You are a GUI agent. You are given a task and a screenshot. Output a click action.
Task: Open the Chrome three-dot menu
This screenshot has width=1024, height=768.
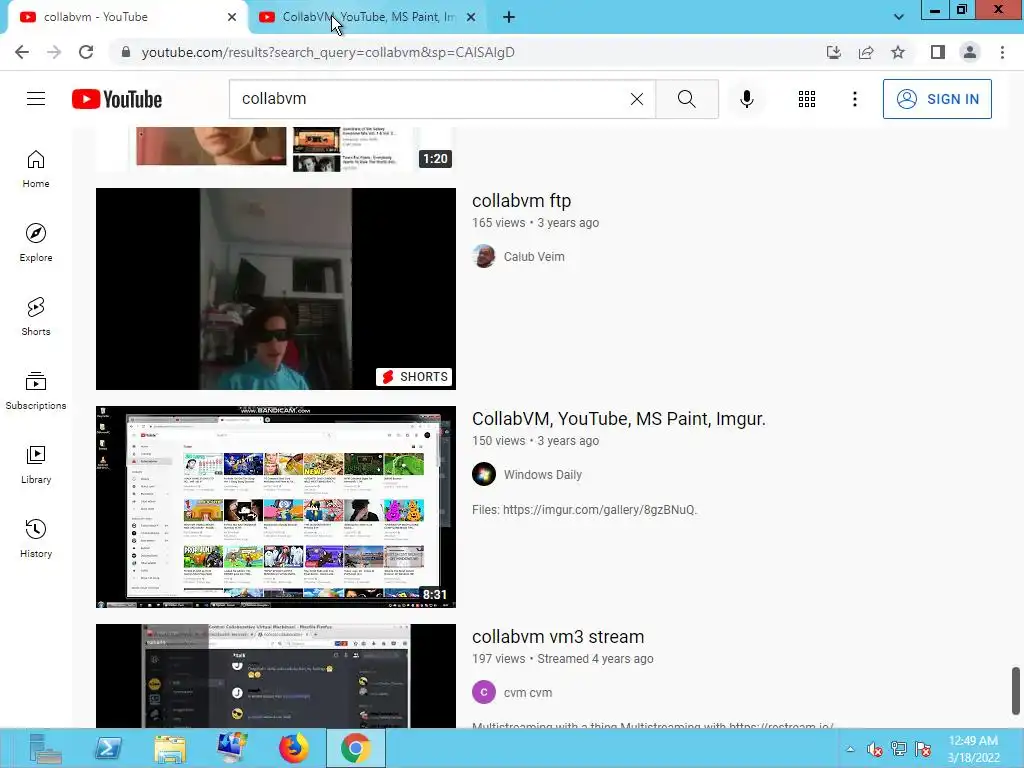[1002, 52]
